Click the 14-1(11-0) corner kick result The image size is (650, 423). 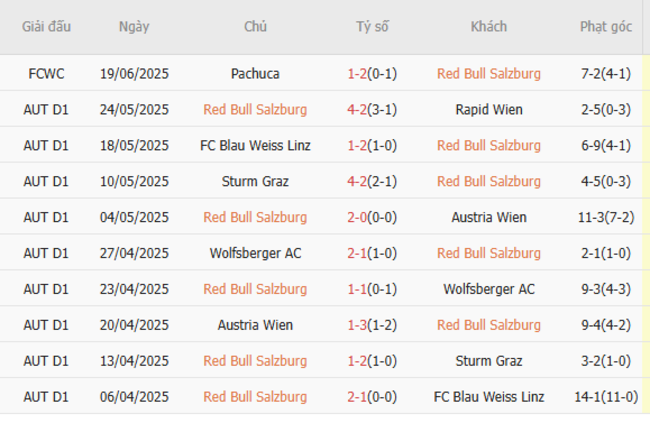point(606,397)
